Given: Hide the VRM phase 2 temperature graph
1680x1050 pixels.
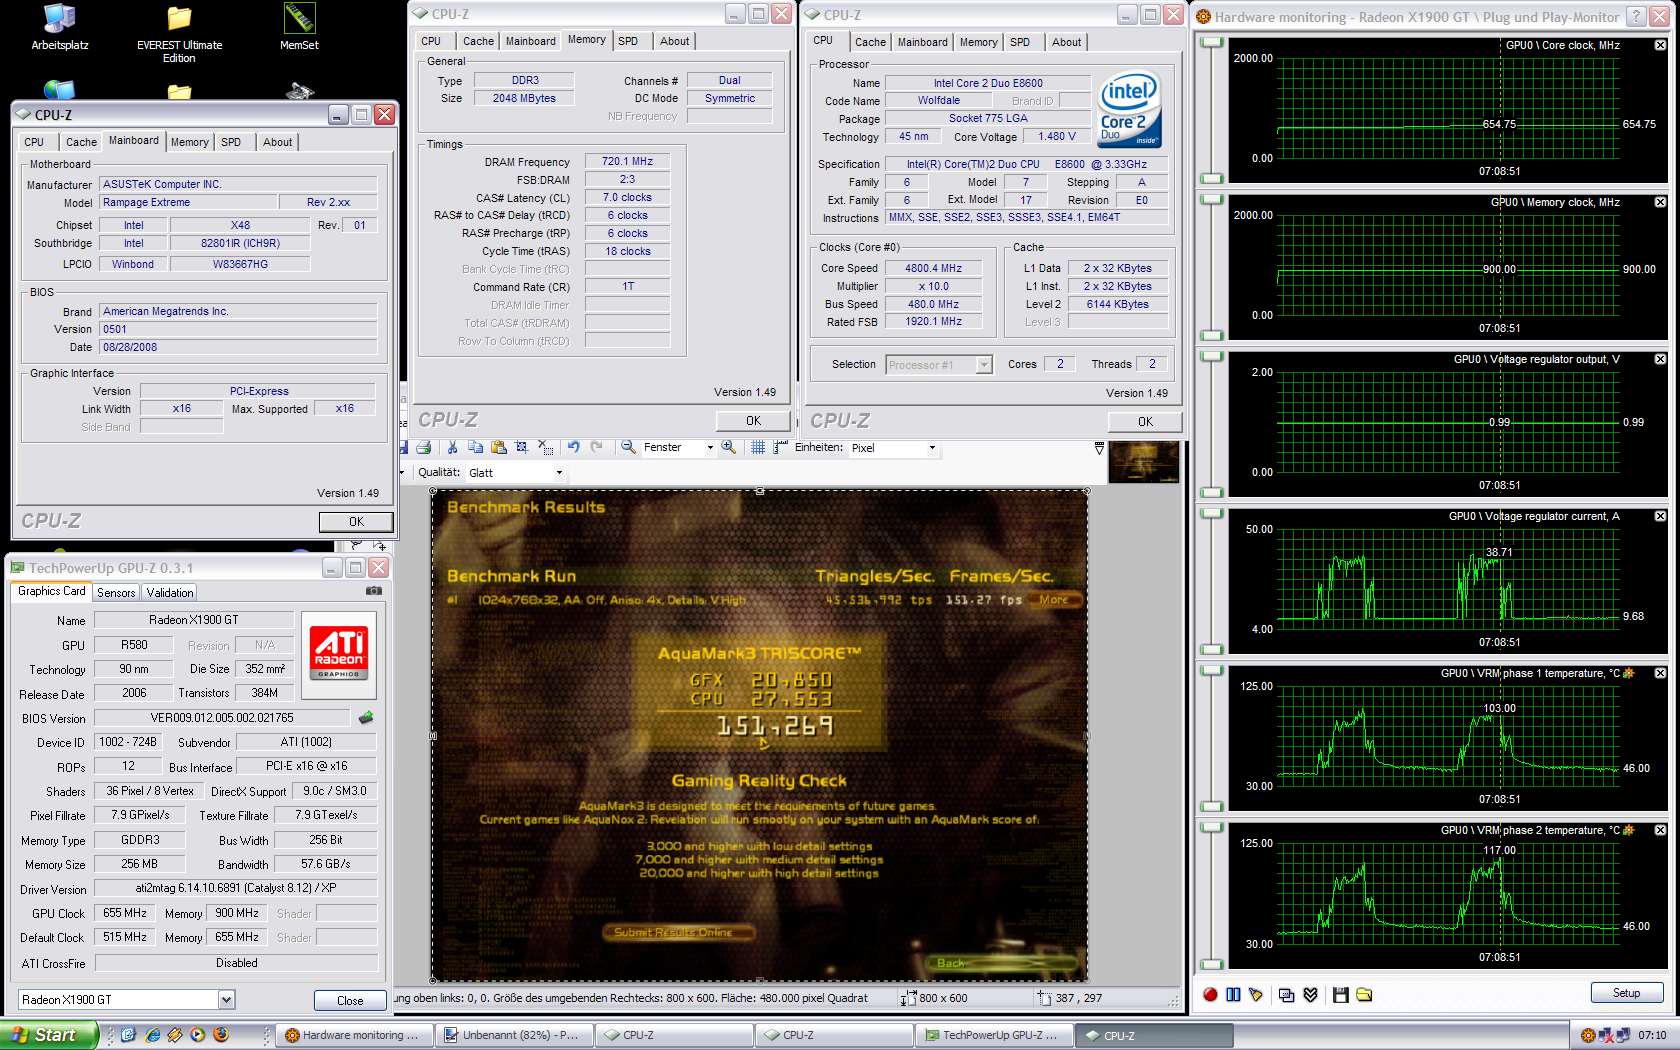Looking at the screenshot, I should click(1660, 830).
